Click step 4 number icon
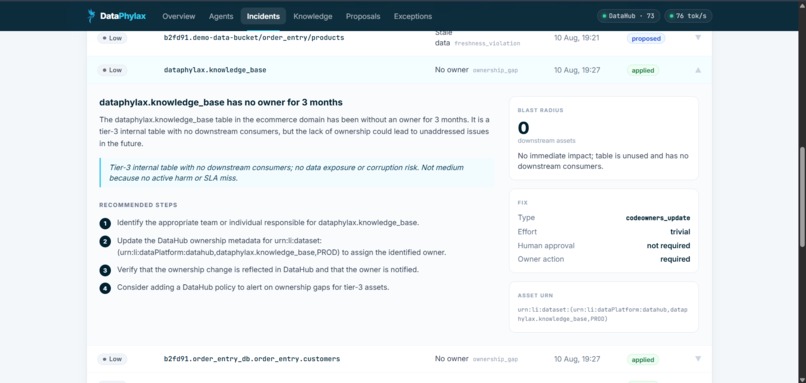 [105, 288]
